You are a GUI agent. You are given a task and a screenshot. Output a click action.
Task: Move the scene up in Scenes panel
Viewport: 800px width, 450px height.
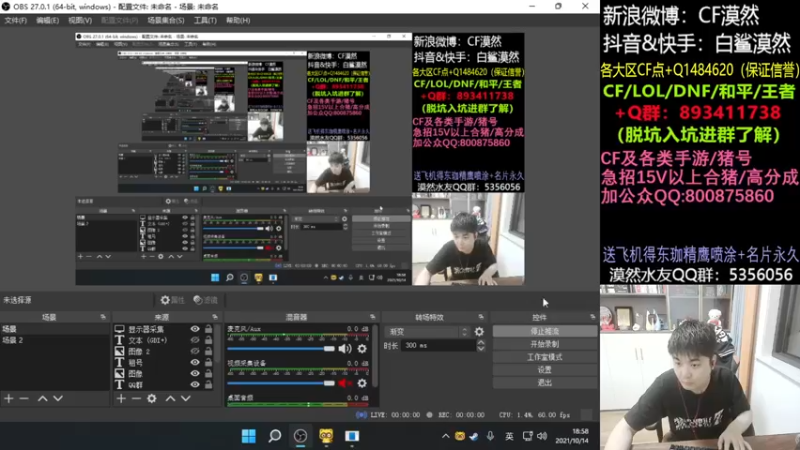42,398
